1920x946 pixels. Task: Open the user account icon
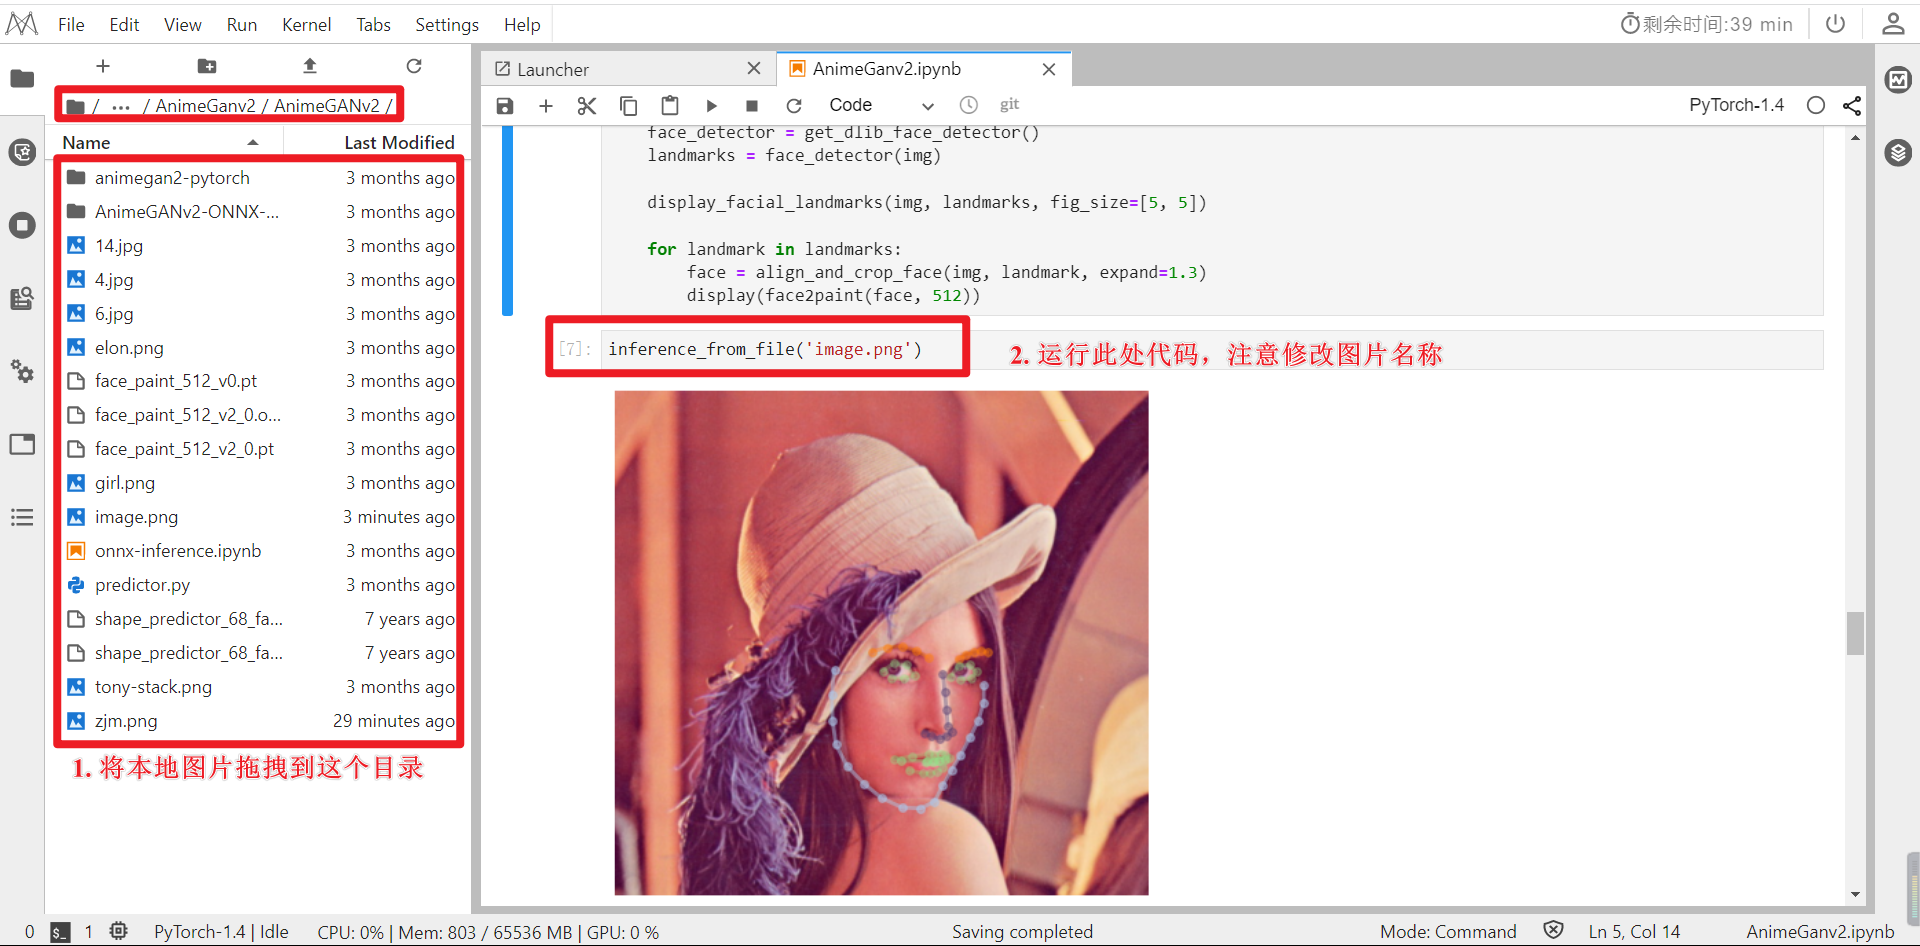click(x=1893, y=23)
